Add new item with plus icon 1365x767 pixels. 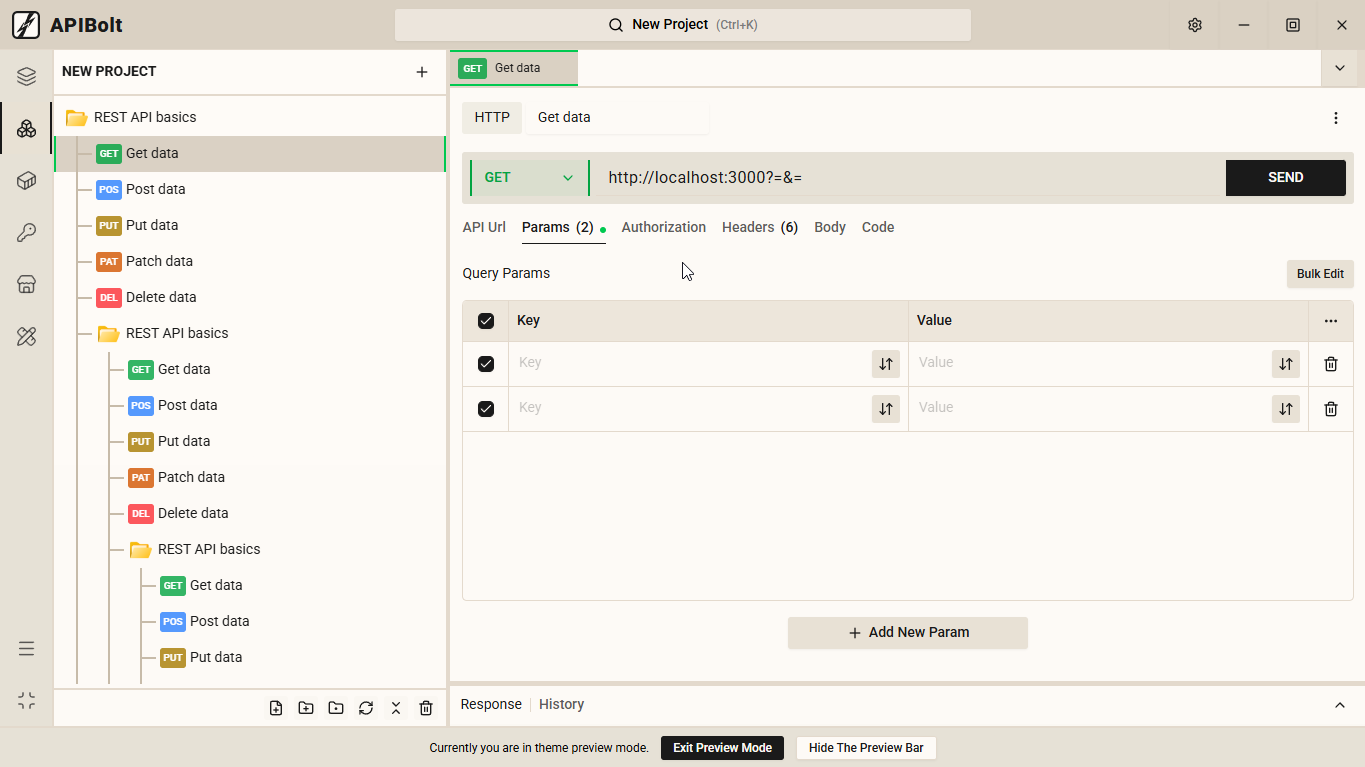[x=422, y=72]
